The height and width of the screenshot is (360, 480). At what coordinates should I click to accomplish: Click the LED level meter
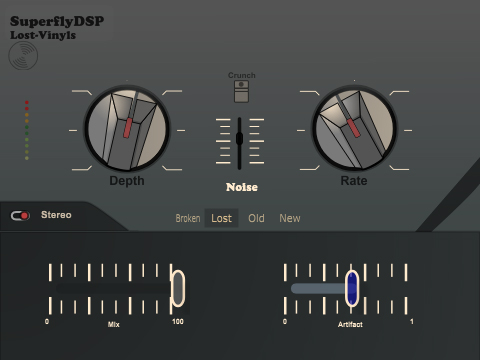pos(27,130)
